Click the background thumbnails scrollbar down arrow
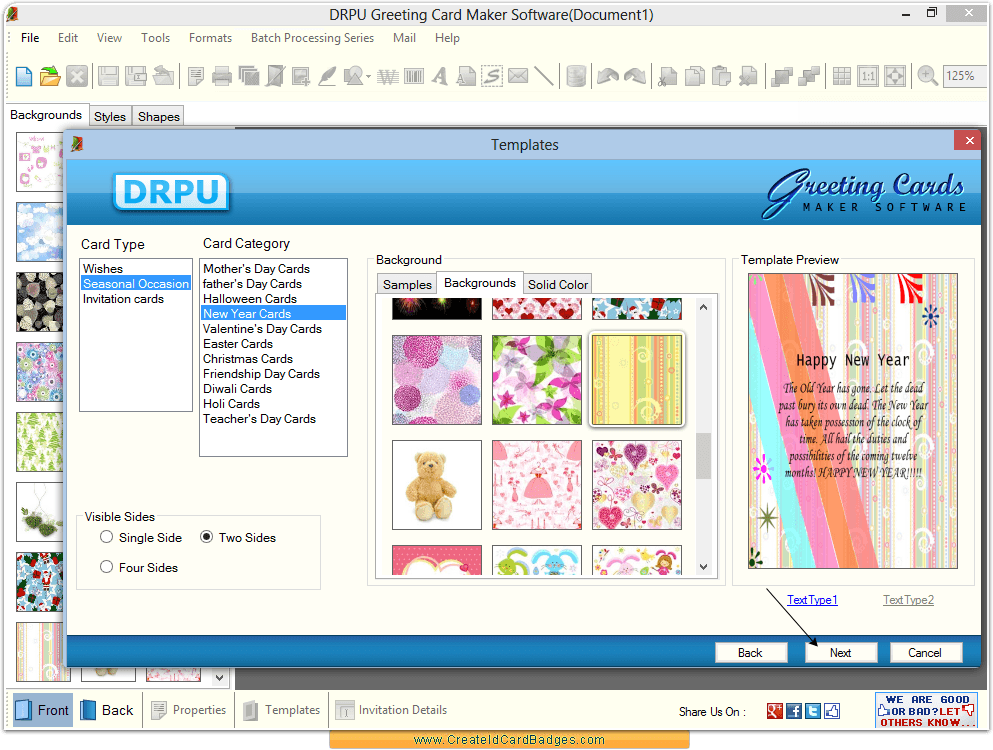This screenshot has width=993, height=750. tap(704, 566)
